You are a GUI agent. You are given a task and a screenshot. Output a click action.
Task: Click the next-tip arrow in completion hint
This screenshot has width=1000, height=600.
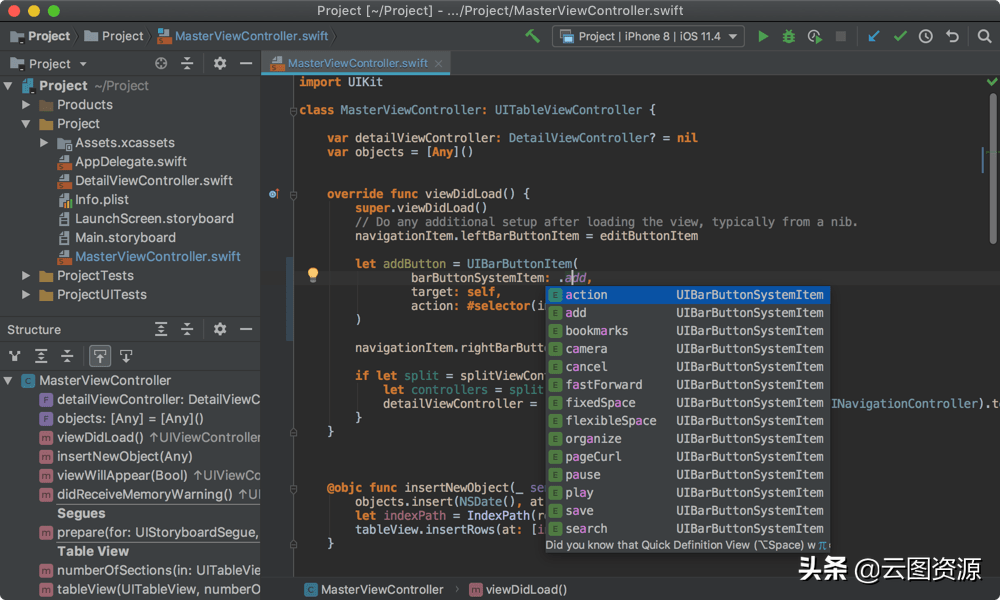coord(823,545)
